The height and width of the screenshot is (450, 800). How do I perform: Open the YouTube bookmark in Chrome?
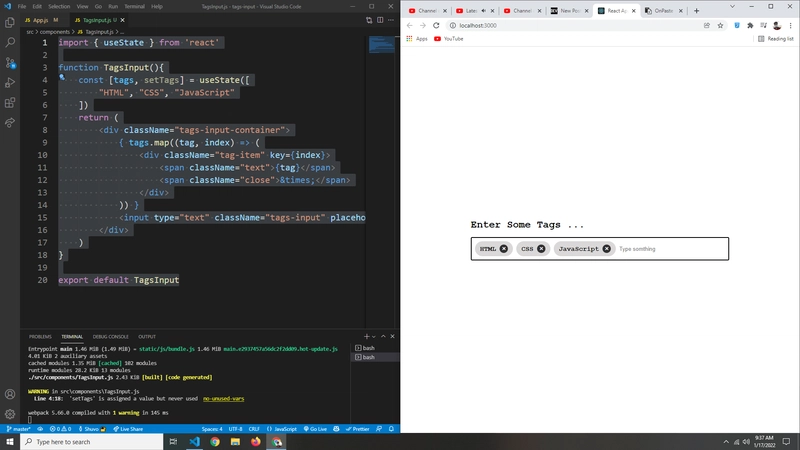coord(448,39)
